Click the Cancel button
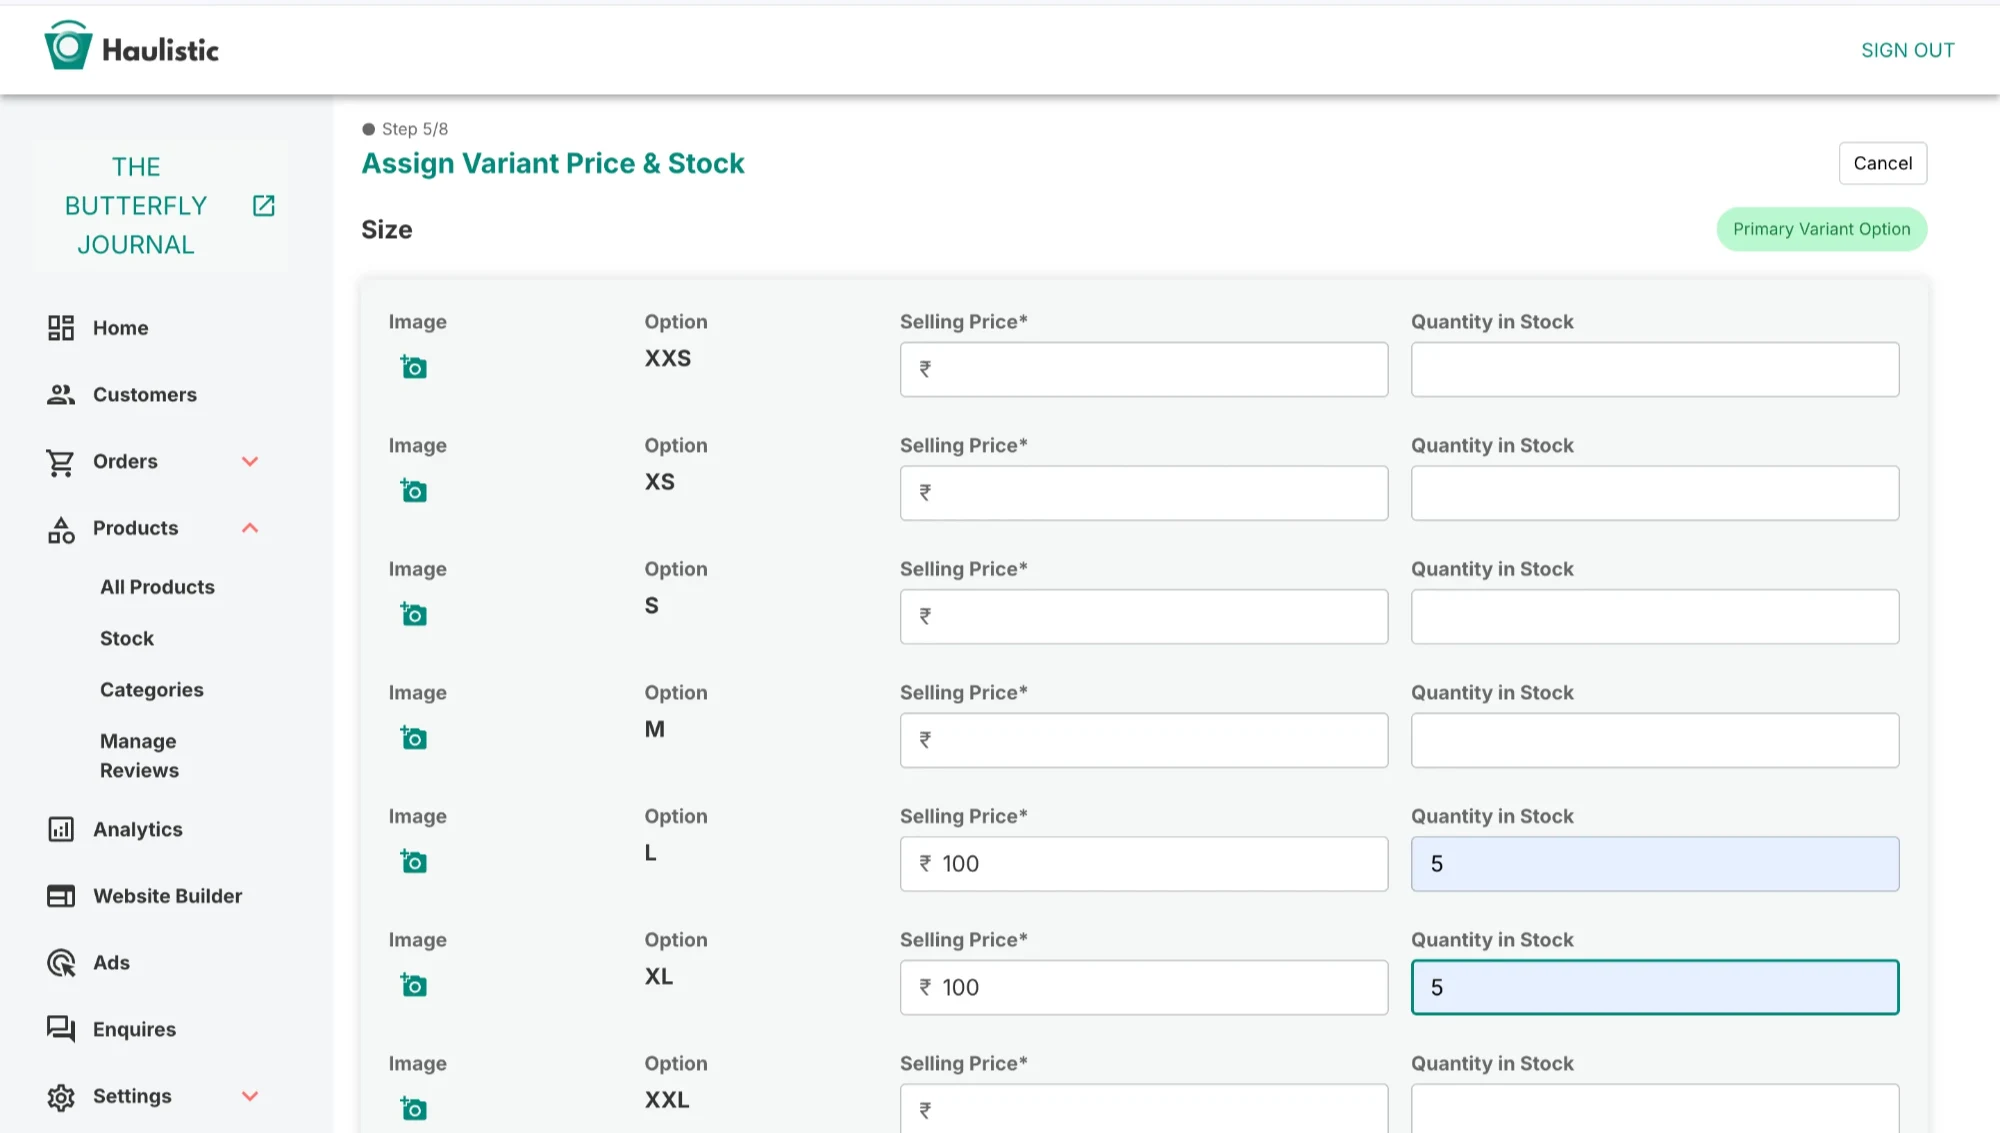Screen dimensions: 2000x1133 click(x=1882, y=163)
